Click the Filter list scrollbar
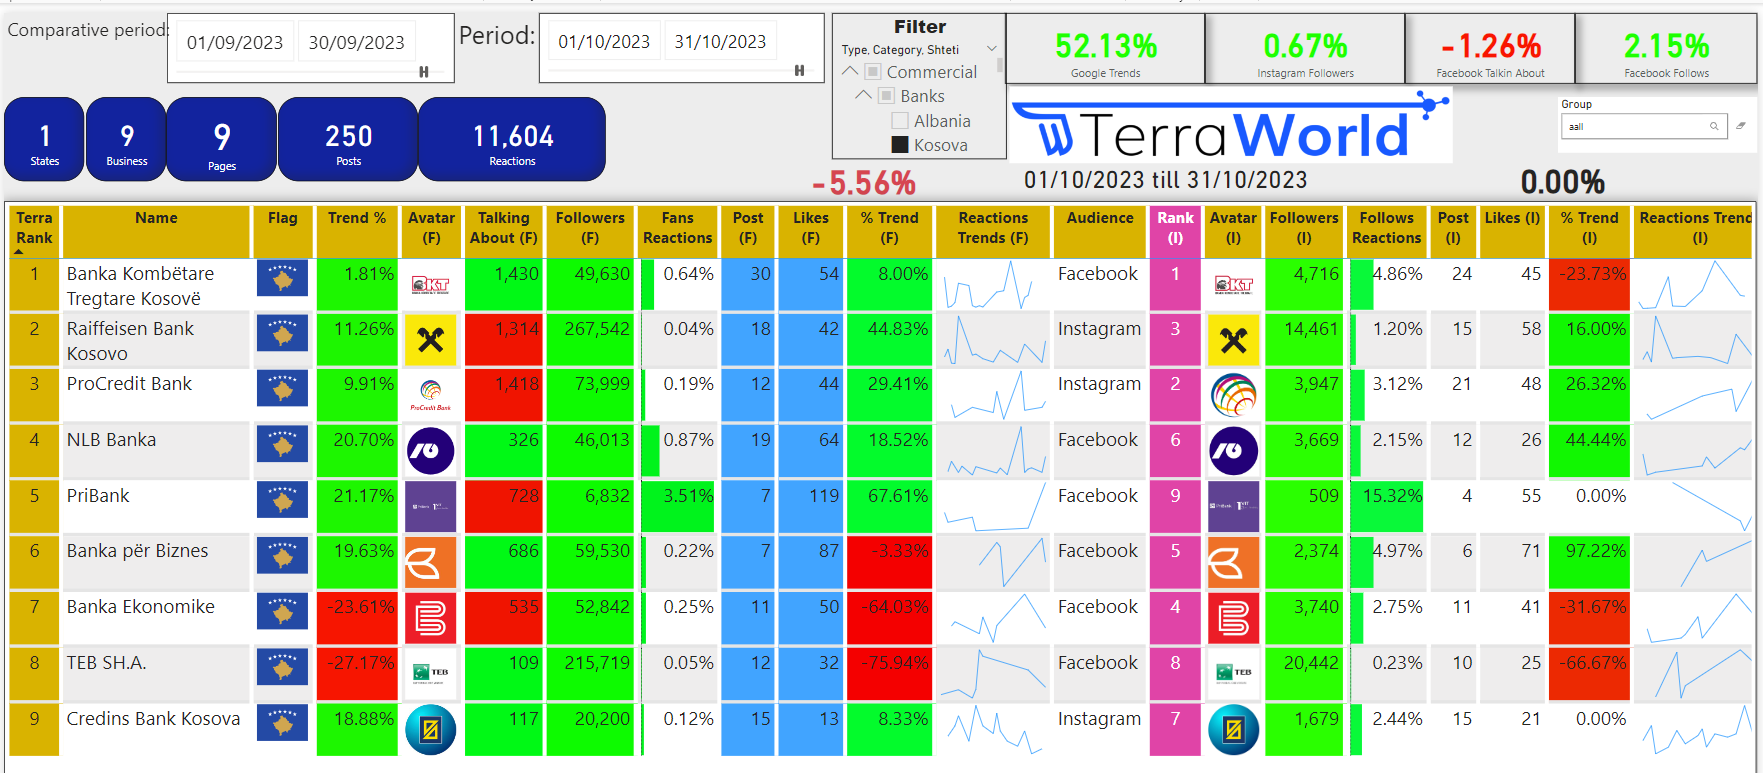The image size is (1763, 773). coord(1000,66)
